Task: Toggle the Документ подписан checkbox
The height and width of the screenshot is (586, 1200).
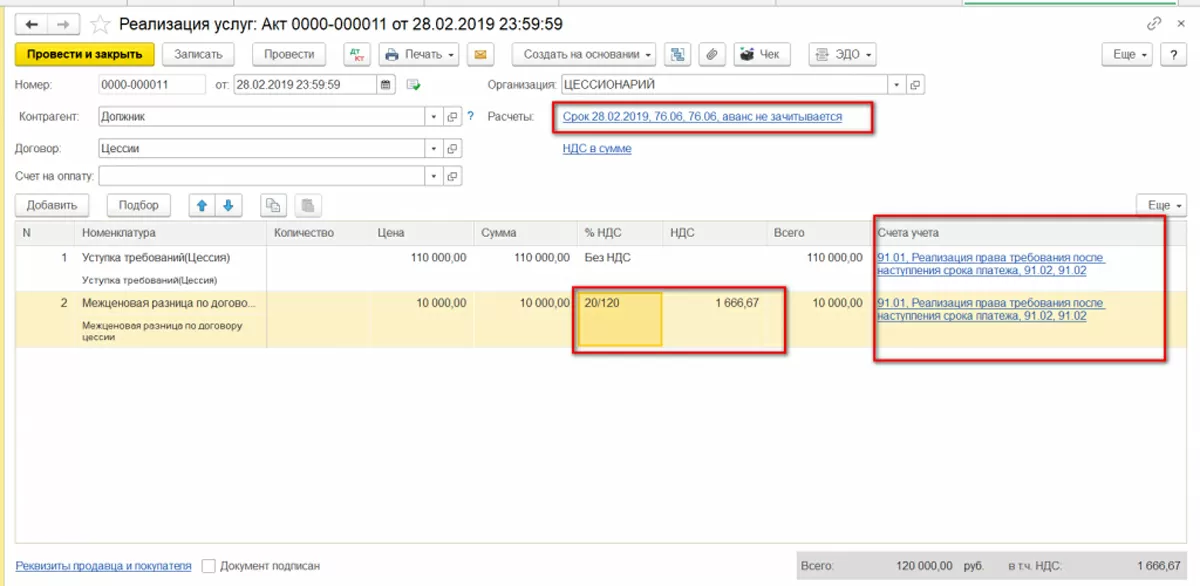Action: pos(208,566)
